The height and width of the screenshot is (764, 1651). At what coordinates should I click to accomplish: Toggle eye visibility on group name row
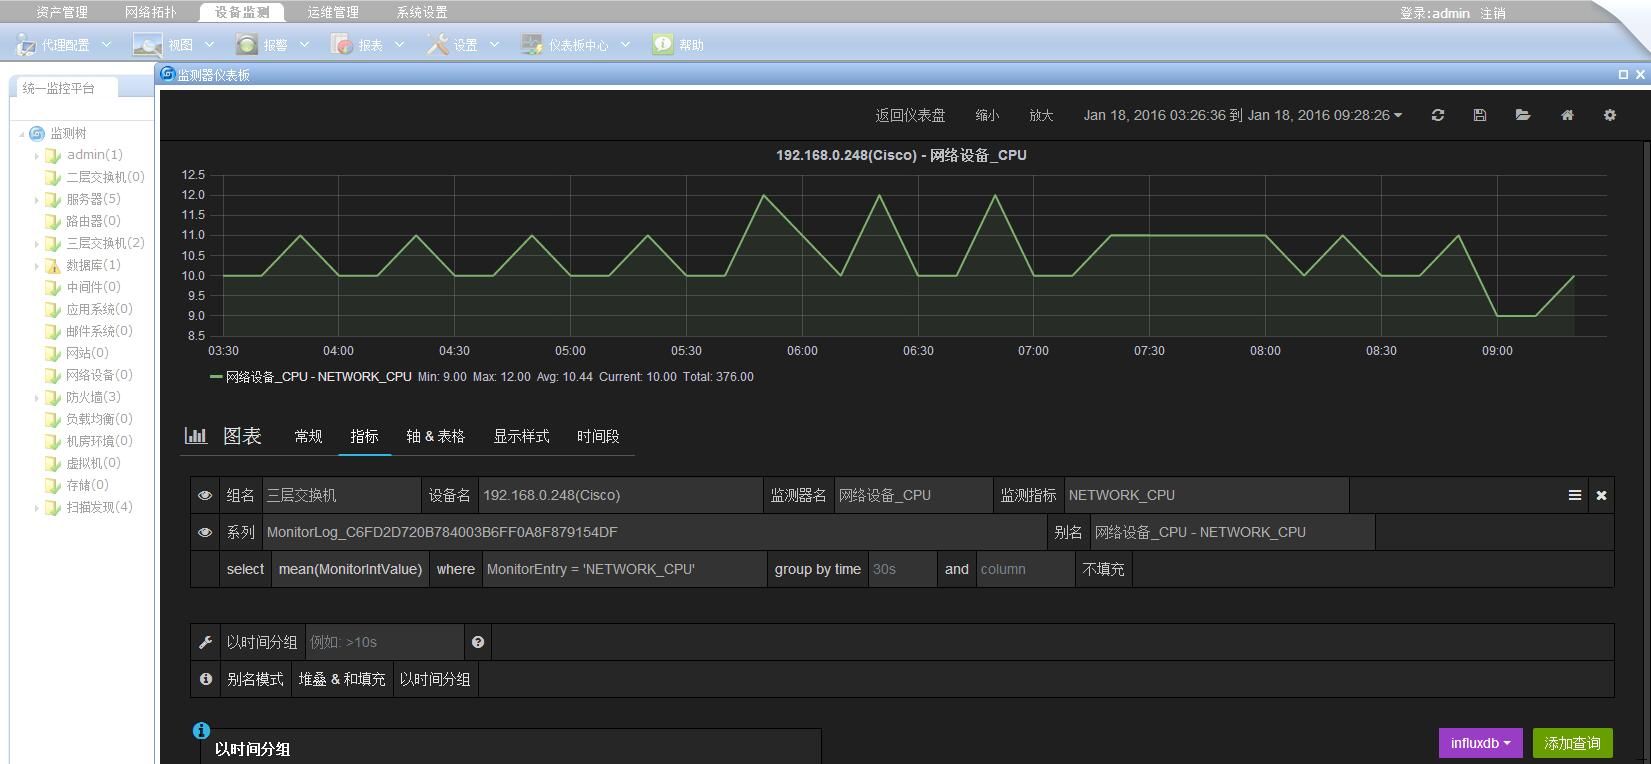(x=205, y=495)
